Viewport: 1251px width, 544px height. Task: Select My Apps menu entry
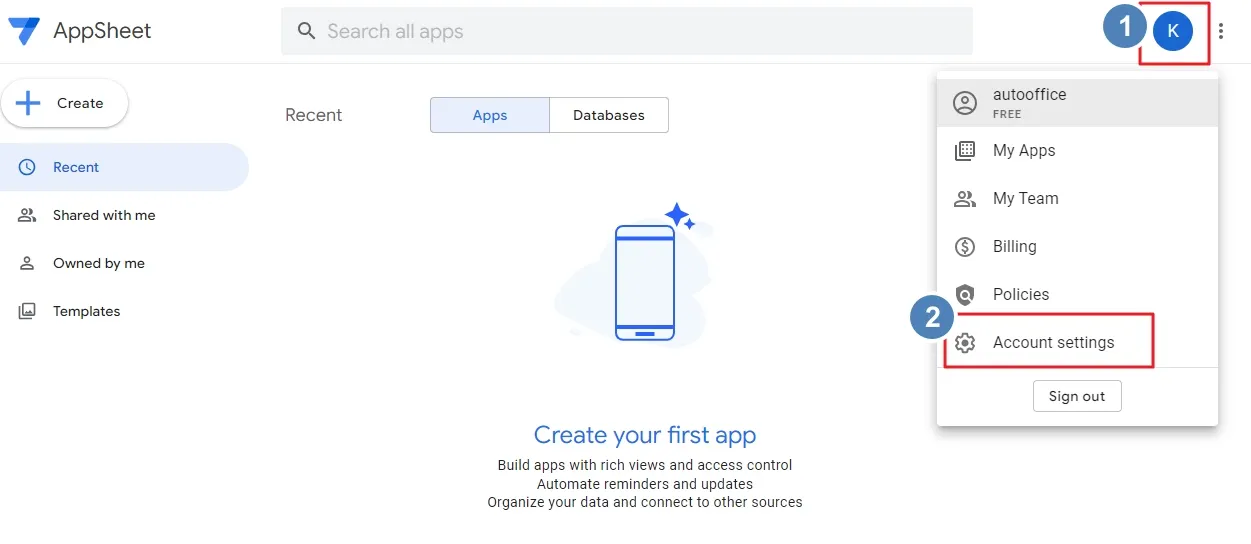tap(1077, 151)
